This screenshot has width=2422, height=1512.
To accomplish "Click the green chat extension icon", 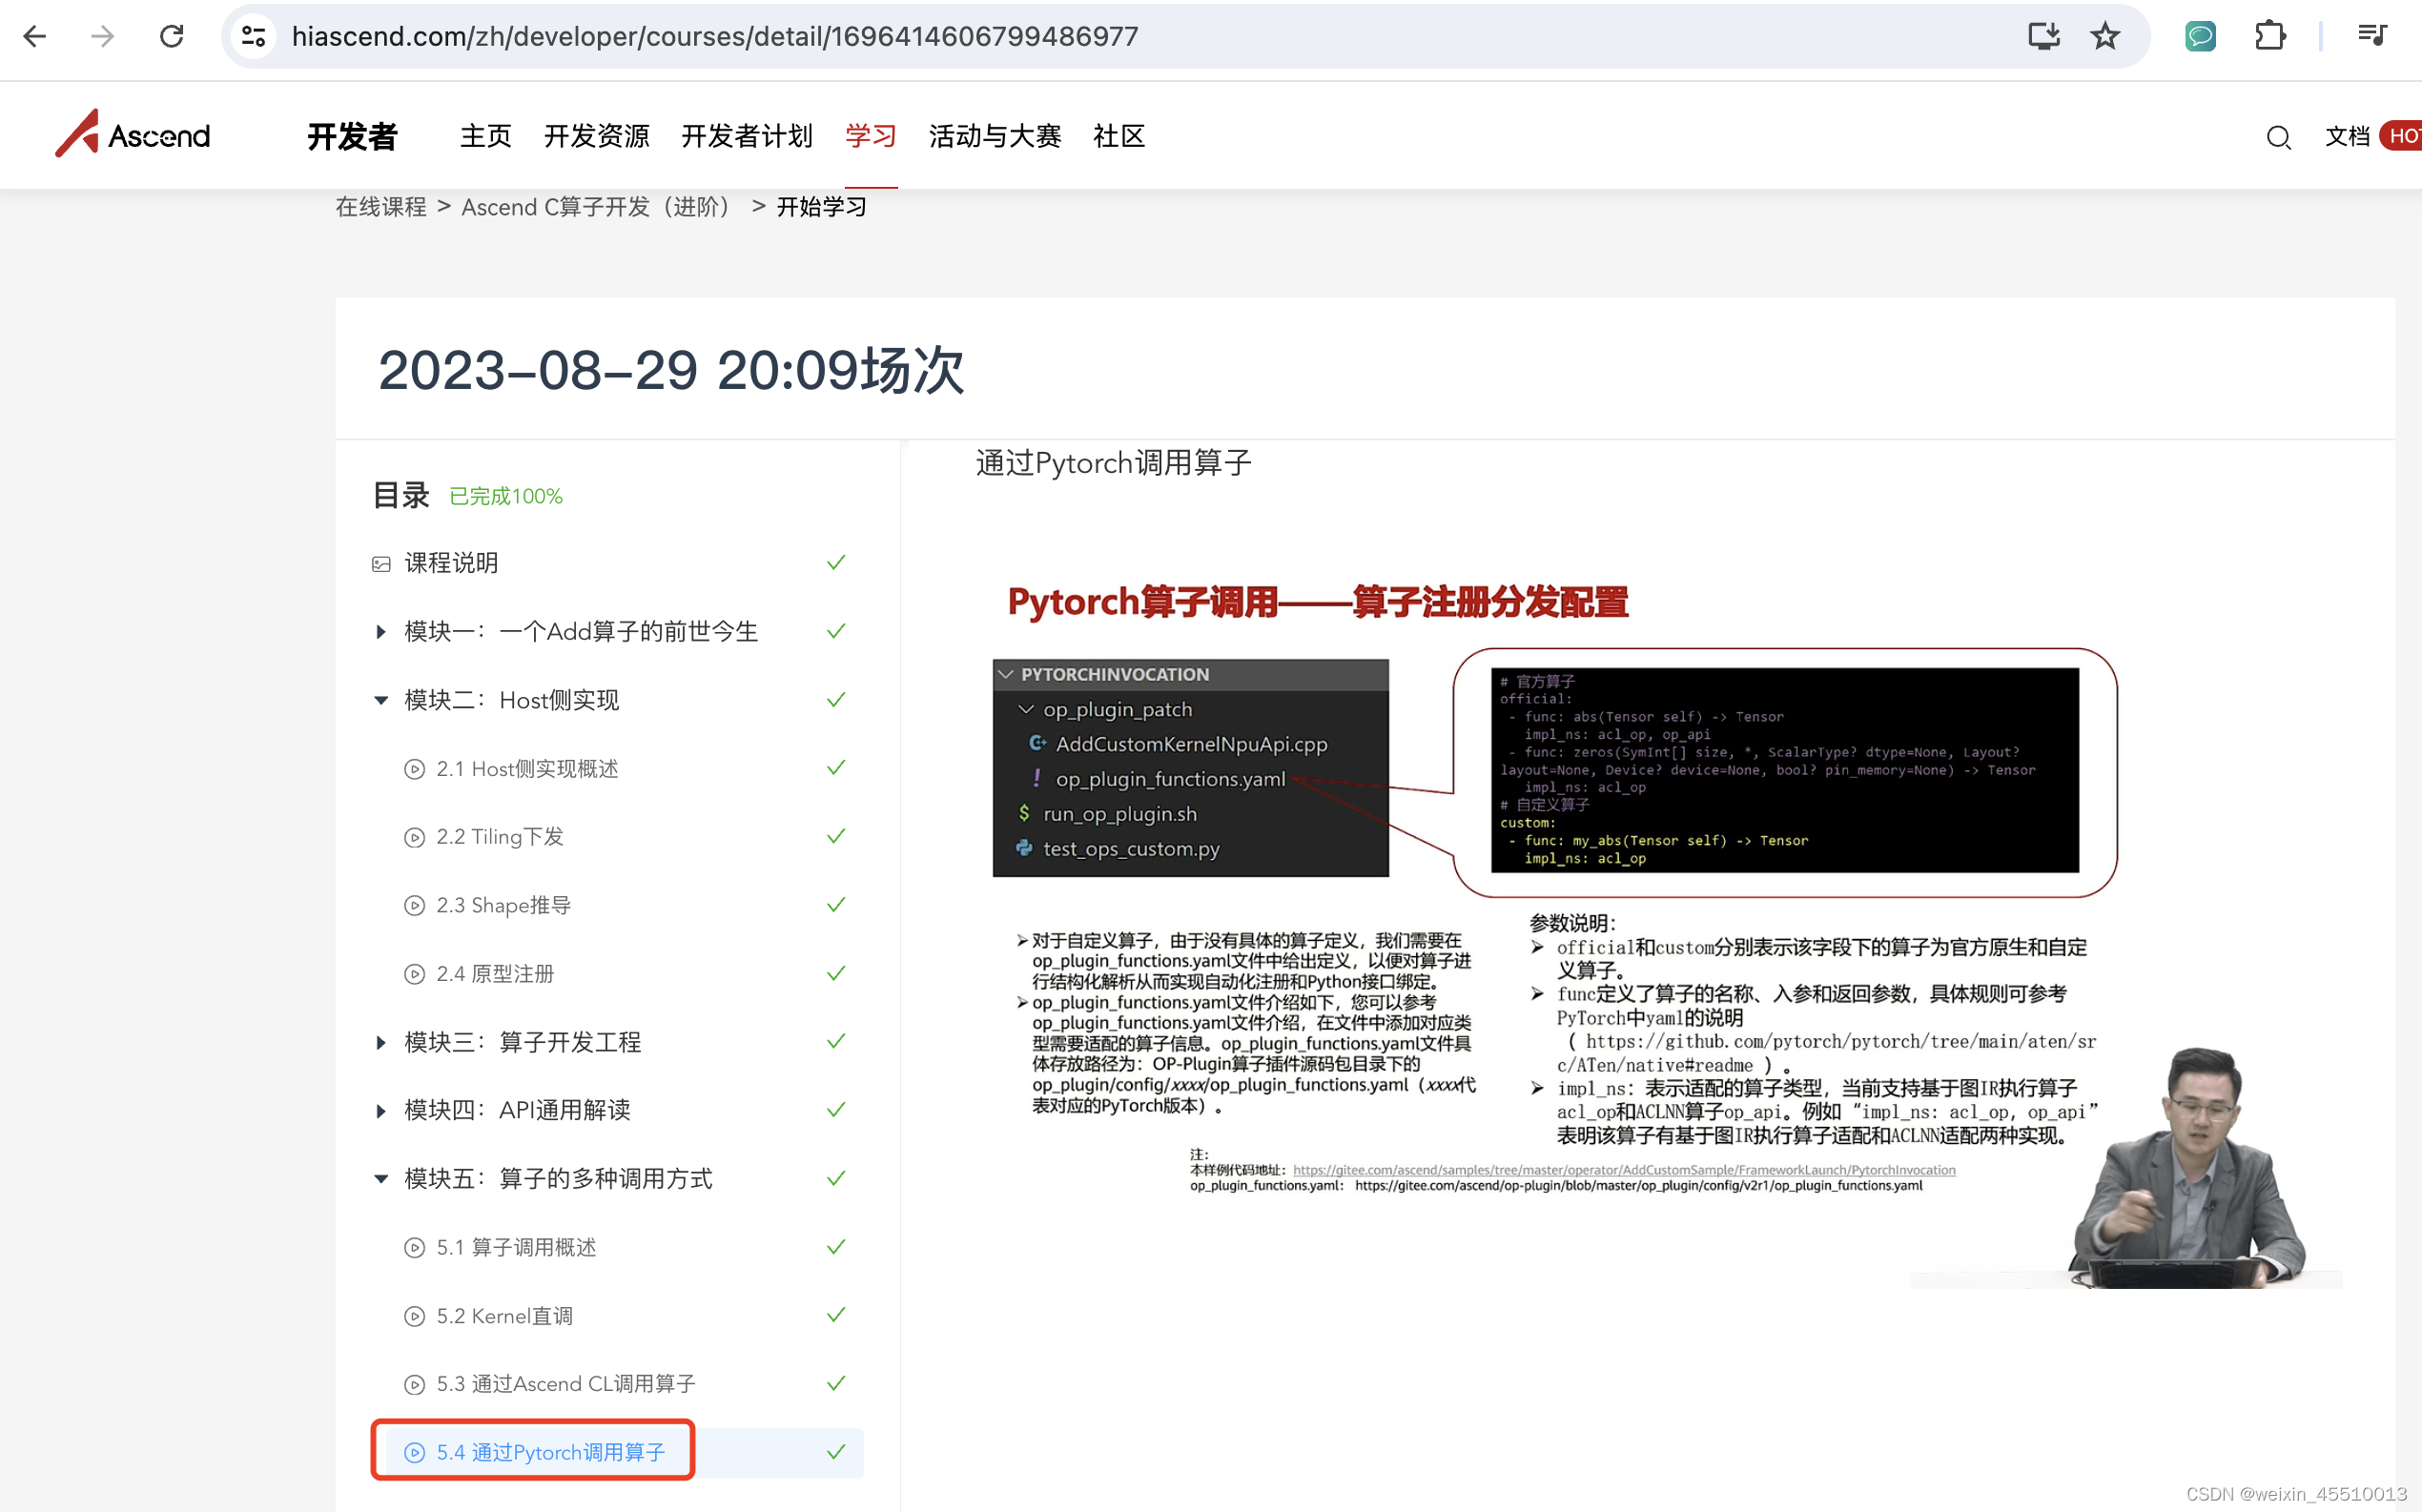I will 2199,37.
